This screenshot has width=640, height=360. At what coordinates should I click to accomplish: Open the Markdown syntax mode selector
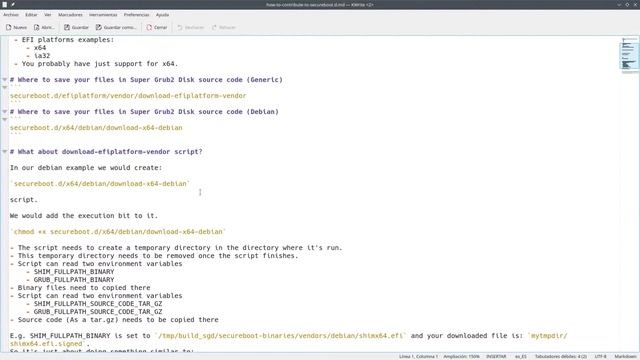click(x=625, y=356)
